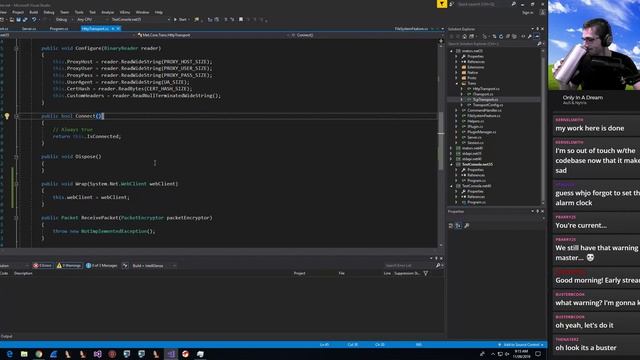This screenshot has width=640, height=360.
Task: Open the Help menu
Action: [159, 12]
